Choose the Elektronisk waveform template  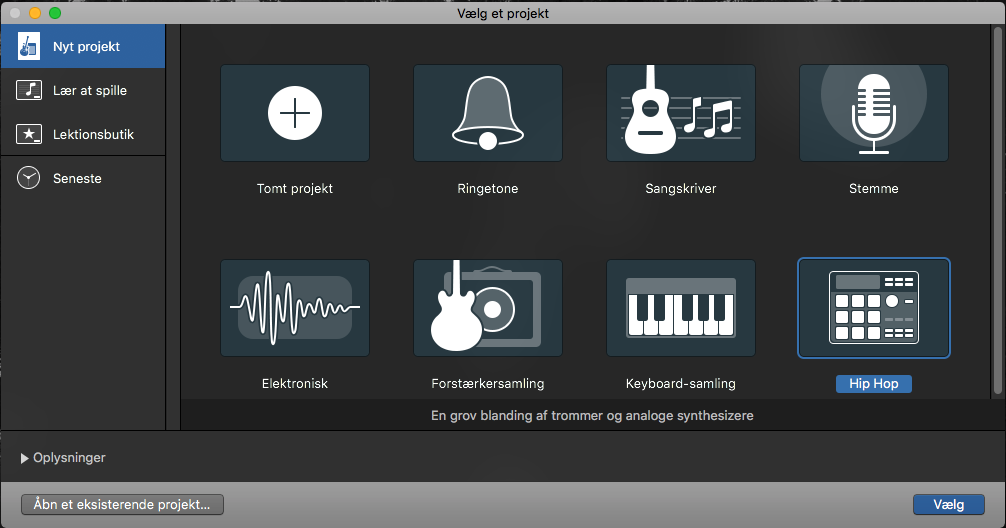point(295,308)
